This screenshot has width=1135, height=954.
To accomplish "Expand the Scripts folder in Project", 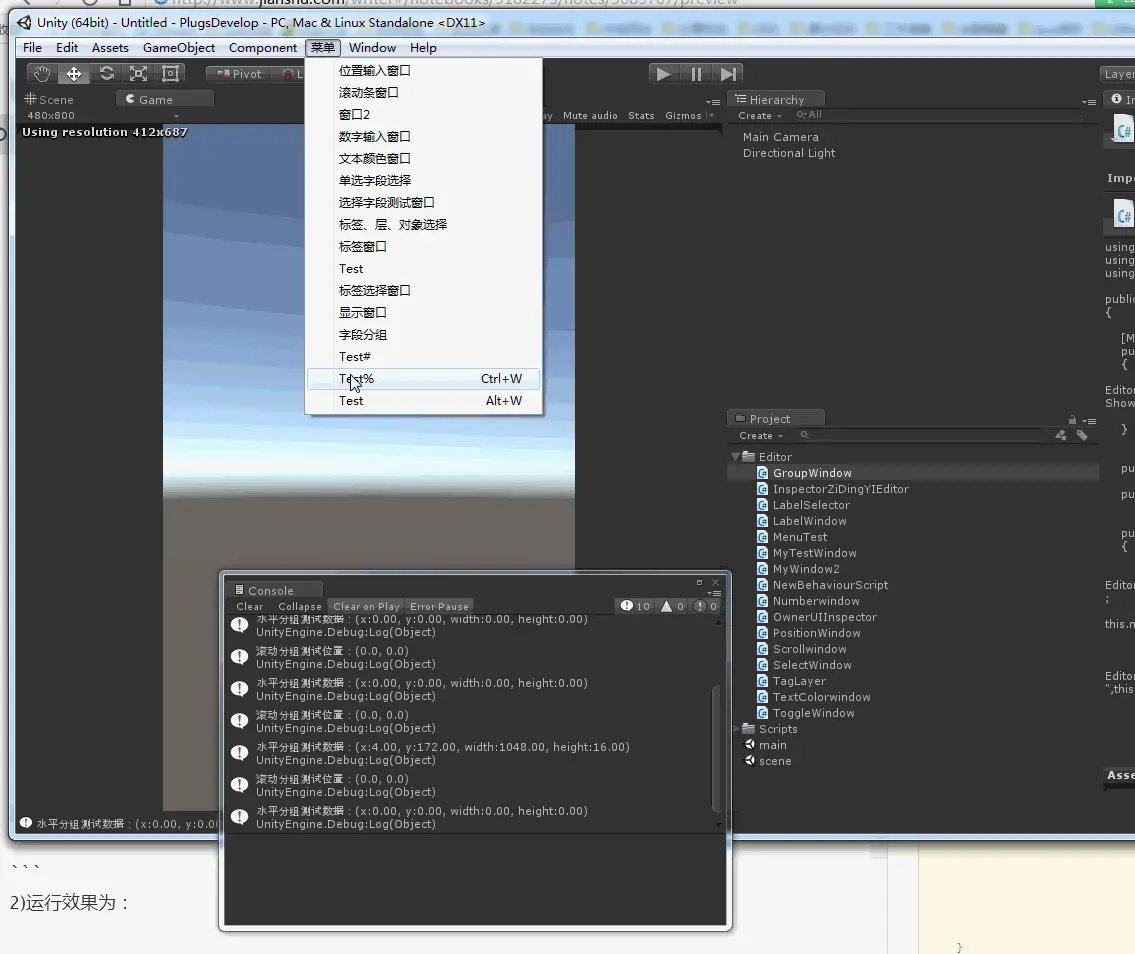I will pos(736,729).
